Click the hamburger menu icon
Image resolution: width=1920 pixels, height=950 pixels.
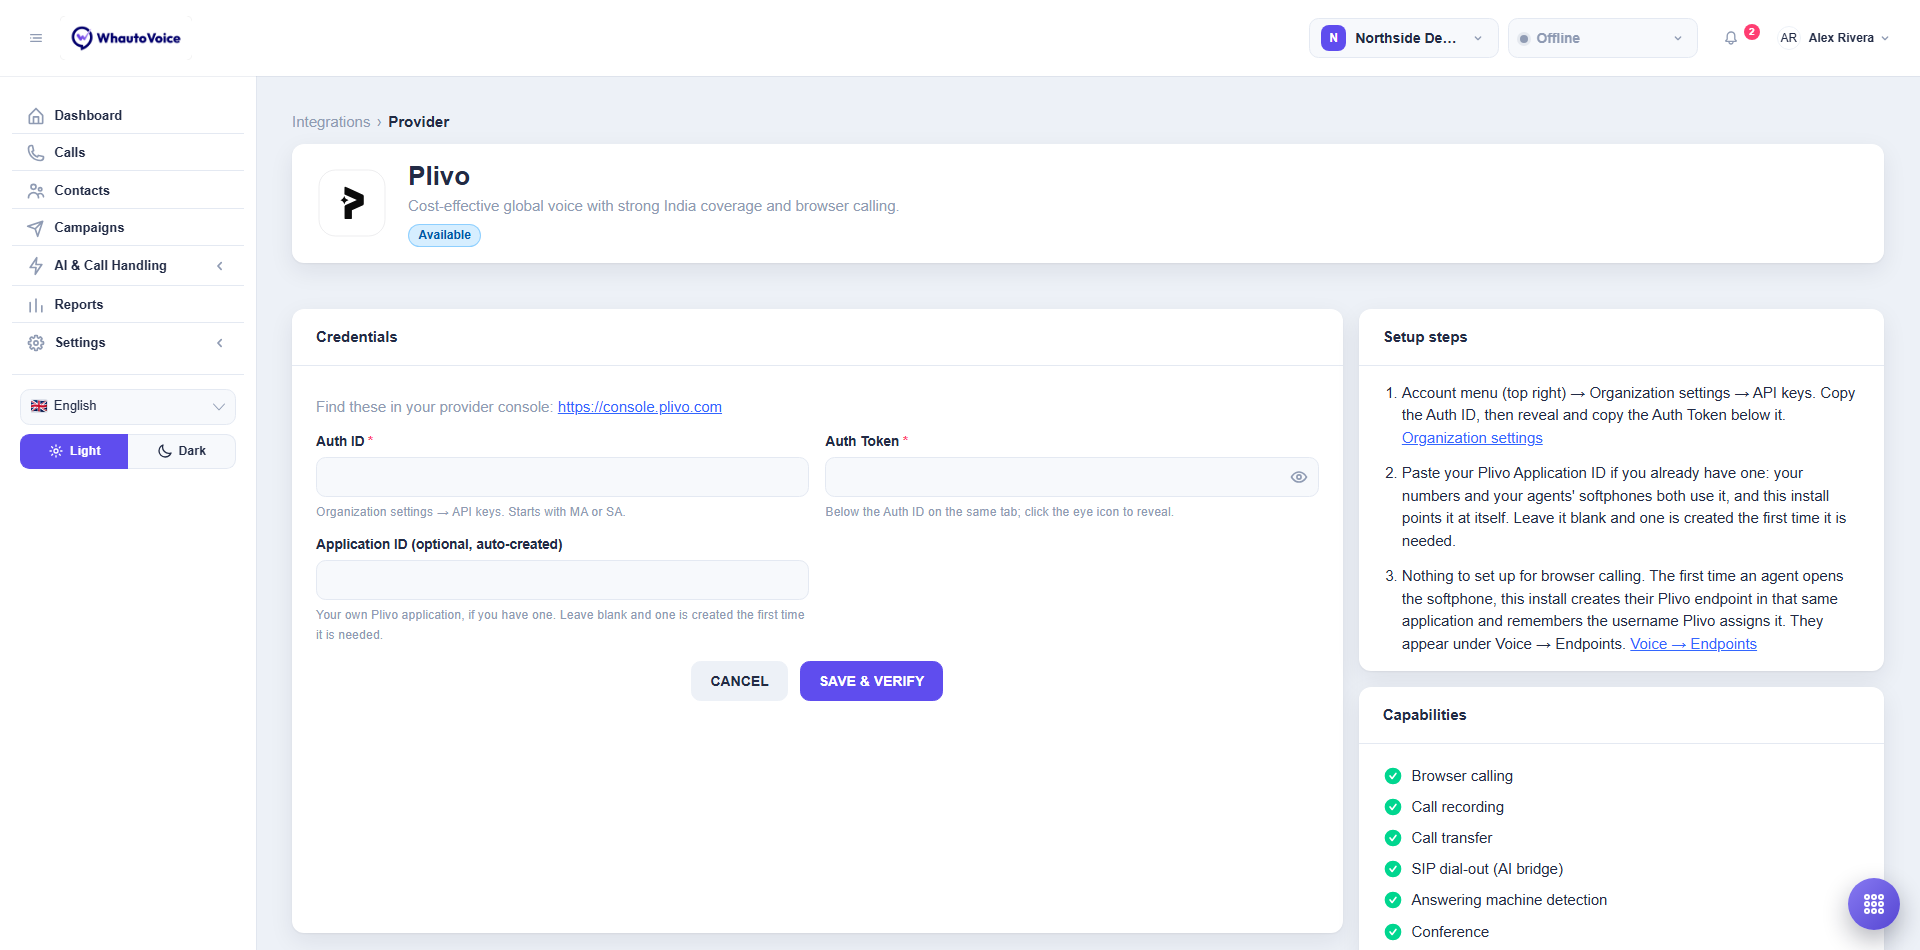[x=36, y=38]
